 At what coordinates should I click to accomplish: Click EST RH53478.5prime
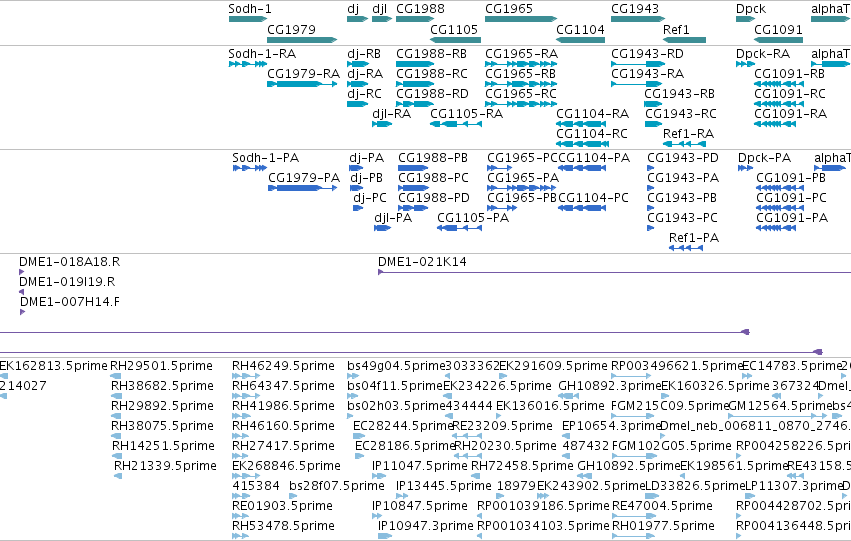pos(283,526)
